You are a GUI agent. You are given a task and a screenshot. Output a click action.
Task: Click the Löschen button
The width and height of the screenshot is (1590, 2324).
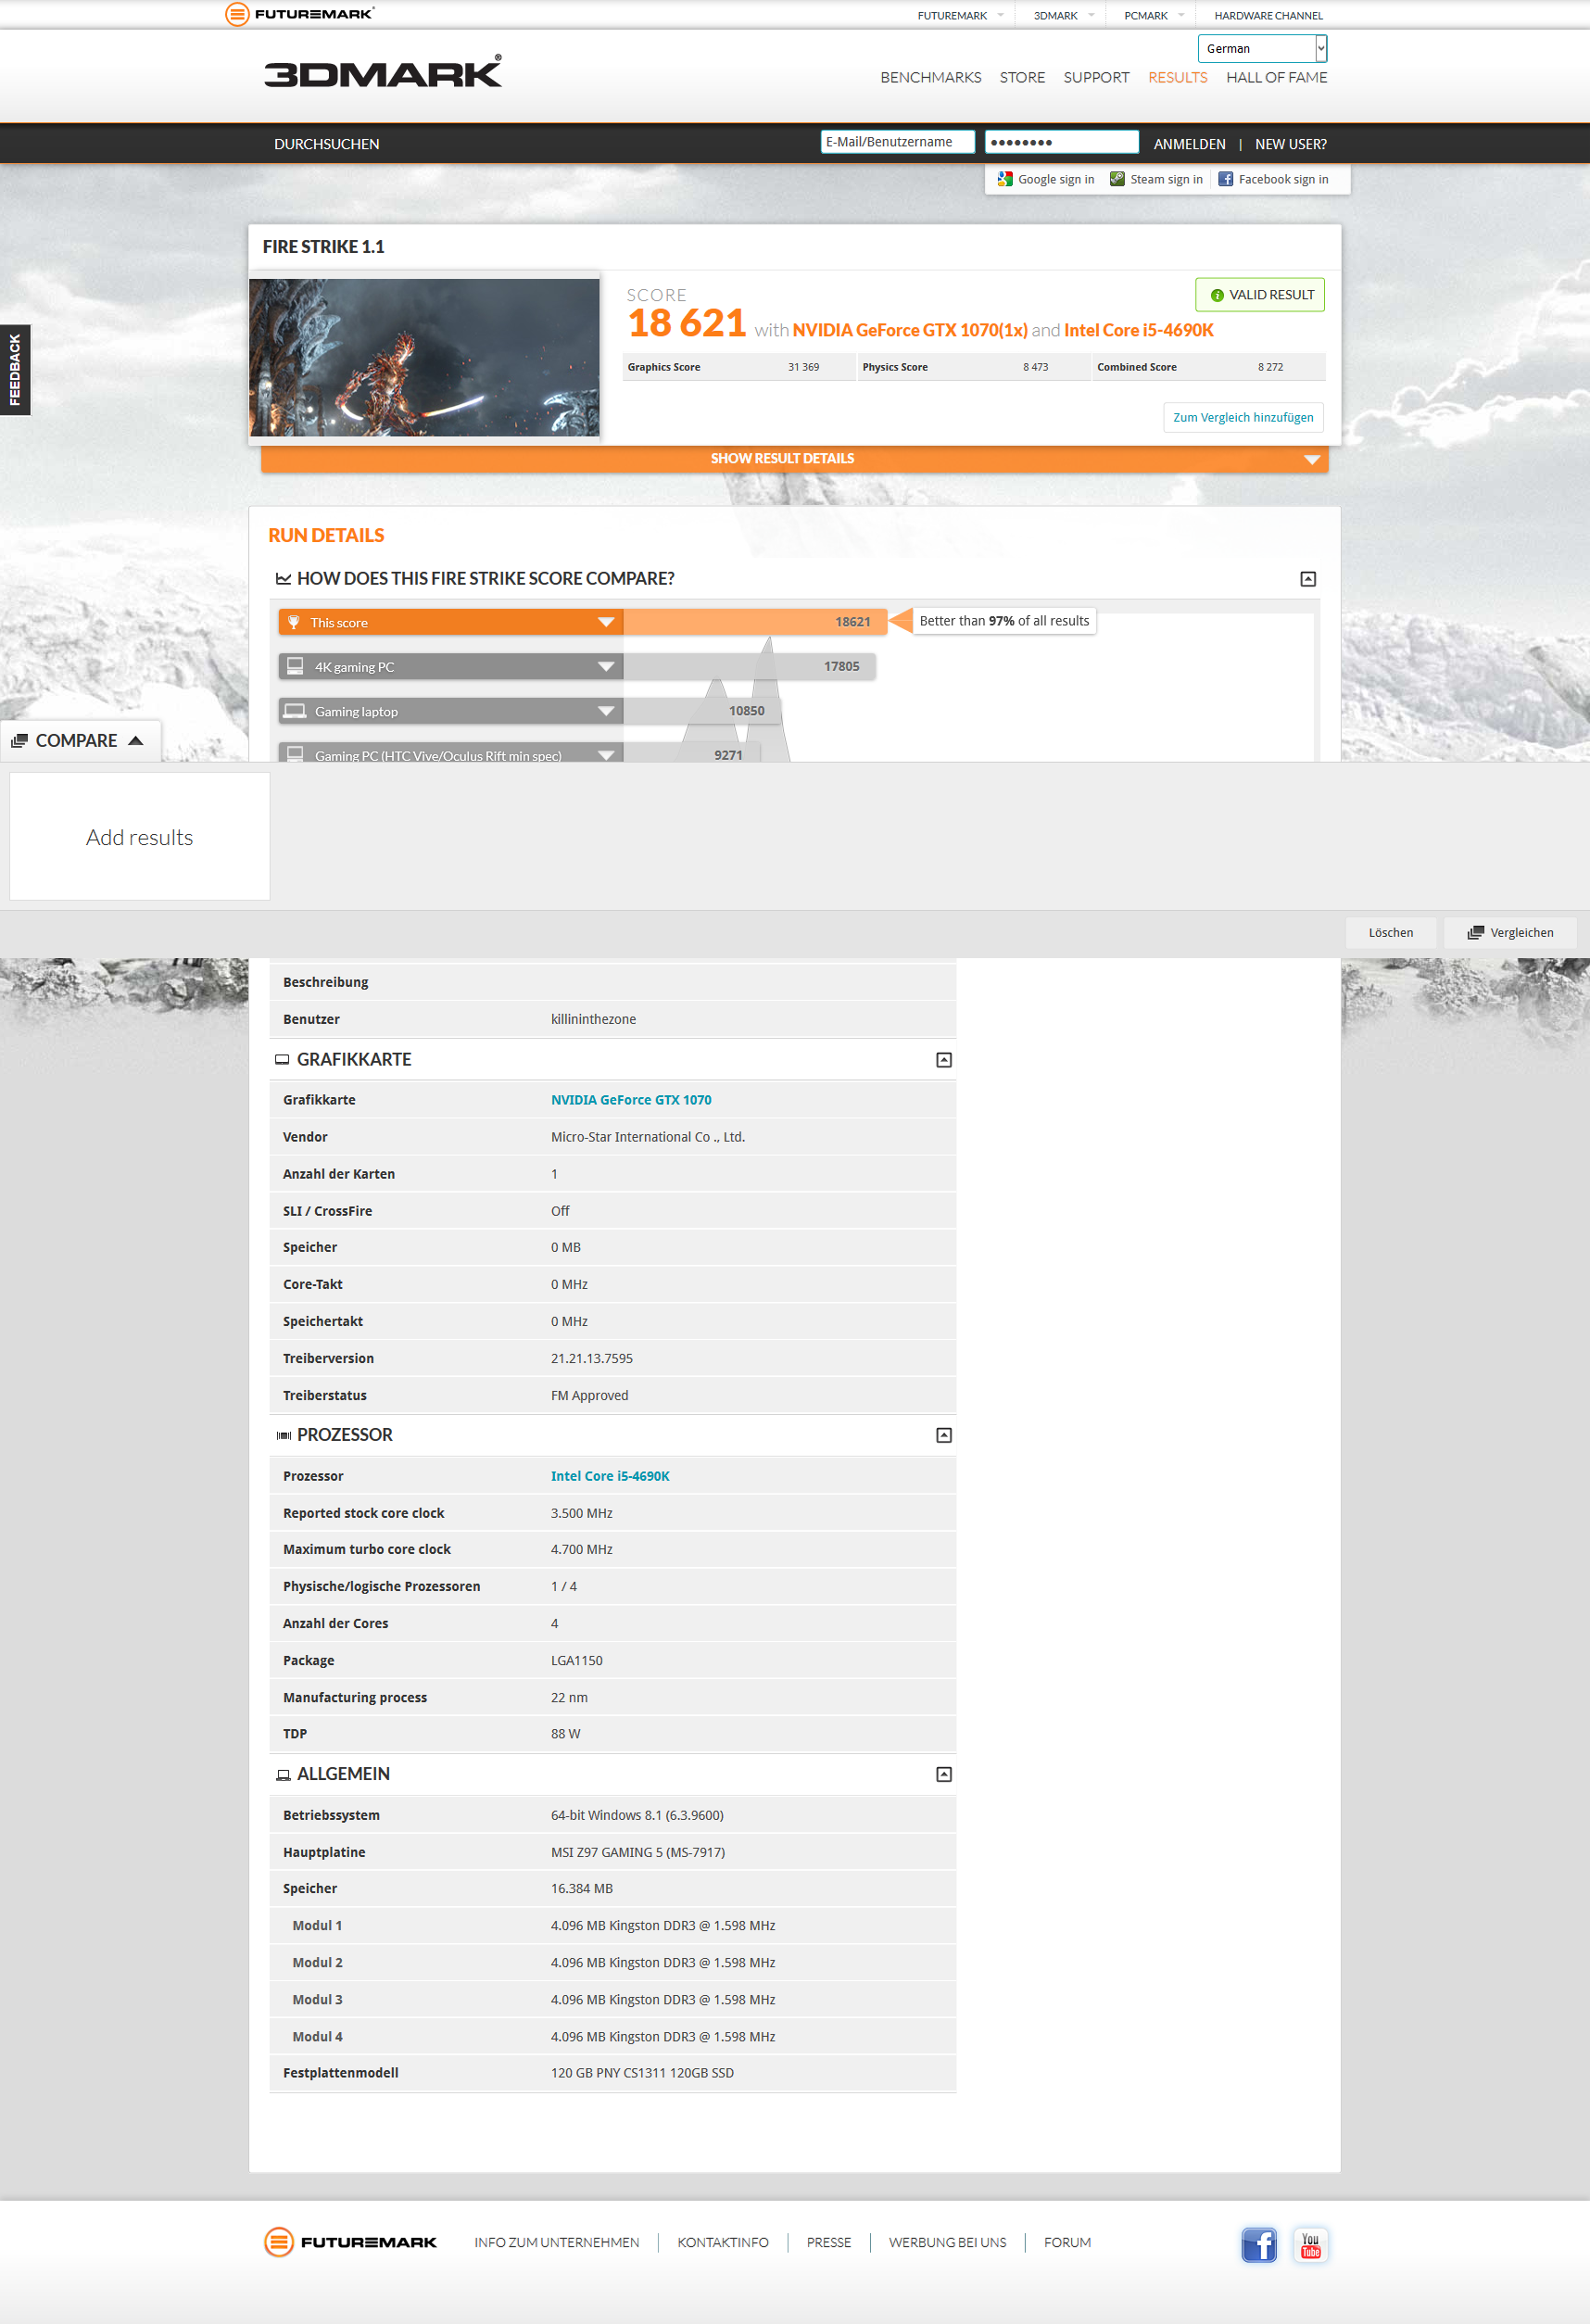tap(1390, 933)
